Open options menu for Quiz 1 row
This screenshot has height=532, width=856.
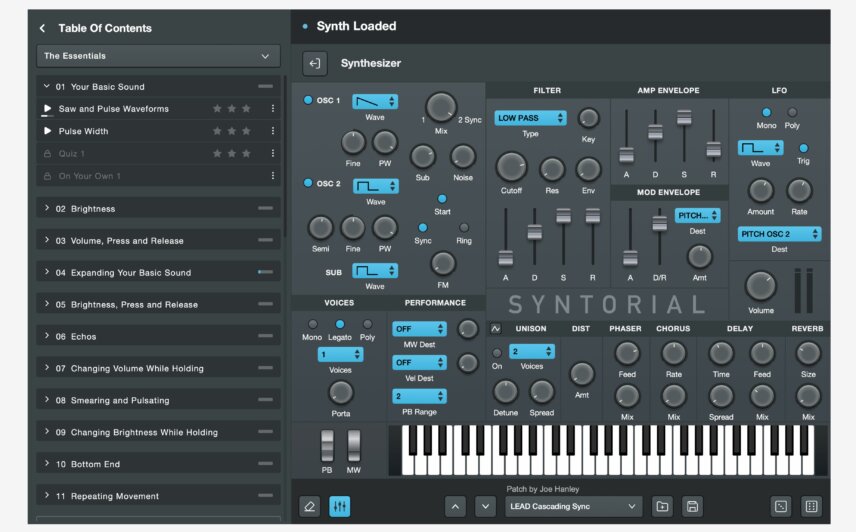tap(272, 153)
